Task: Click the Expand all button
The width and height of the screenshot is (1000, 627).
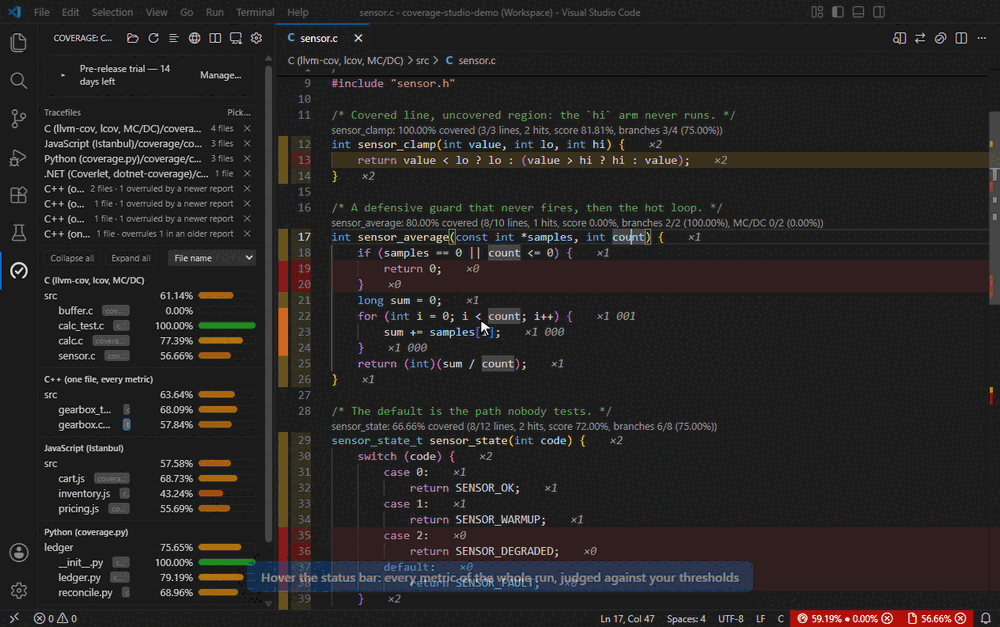Action: pos(131,258)
